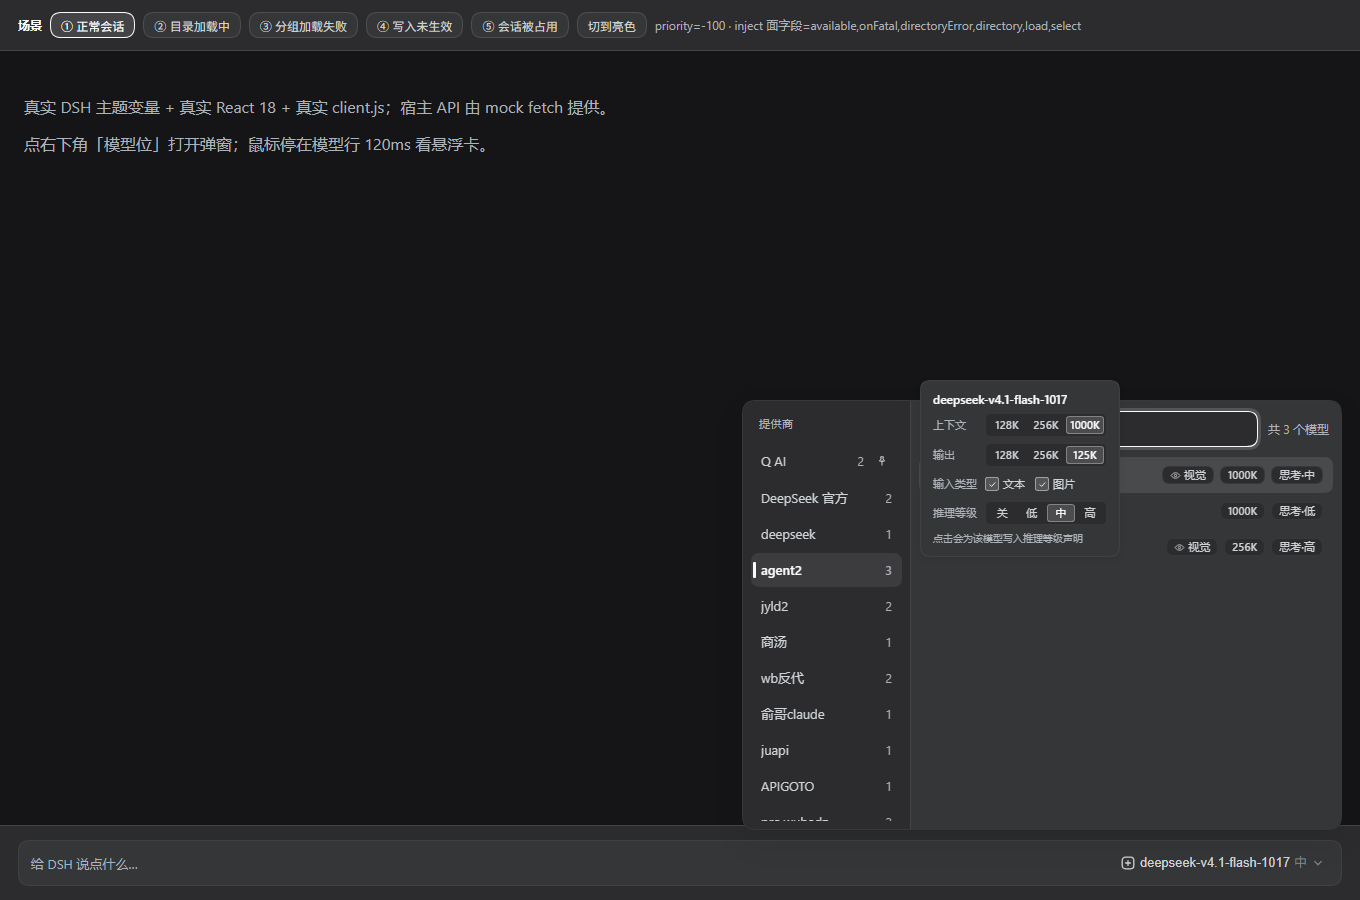This screenshot has height=900, width=1360.
Task: Click the 1000K badge on 思考·中 row
Action: click(x=1243, y=475)
